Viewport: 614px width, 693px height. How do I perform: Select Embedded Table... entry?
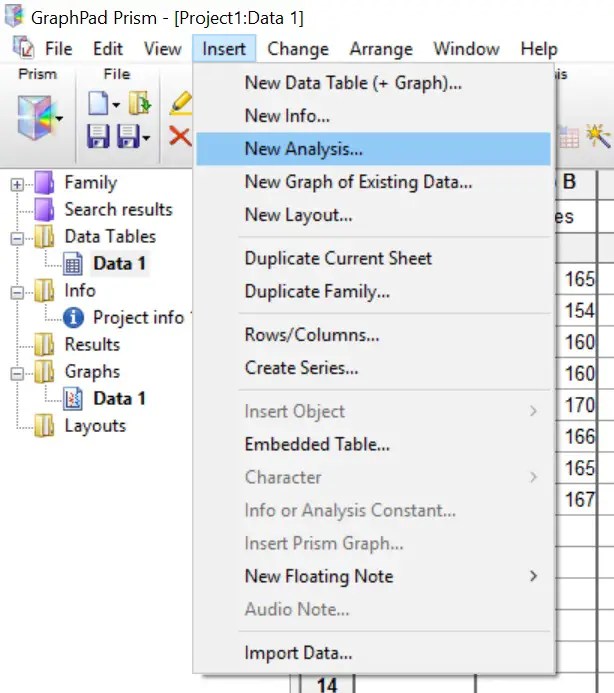tap(374, 444)
